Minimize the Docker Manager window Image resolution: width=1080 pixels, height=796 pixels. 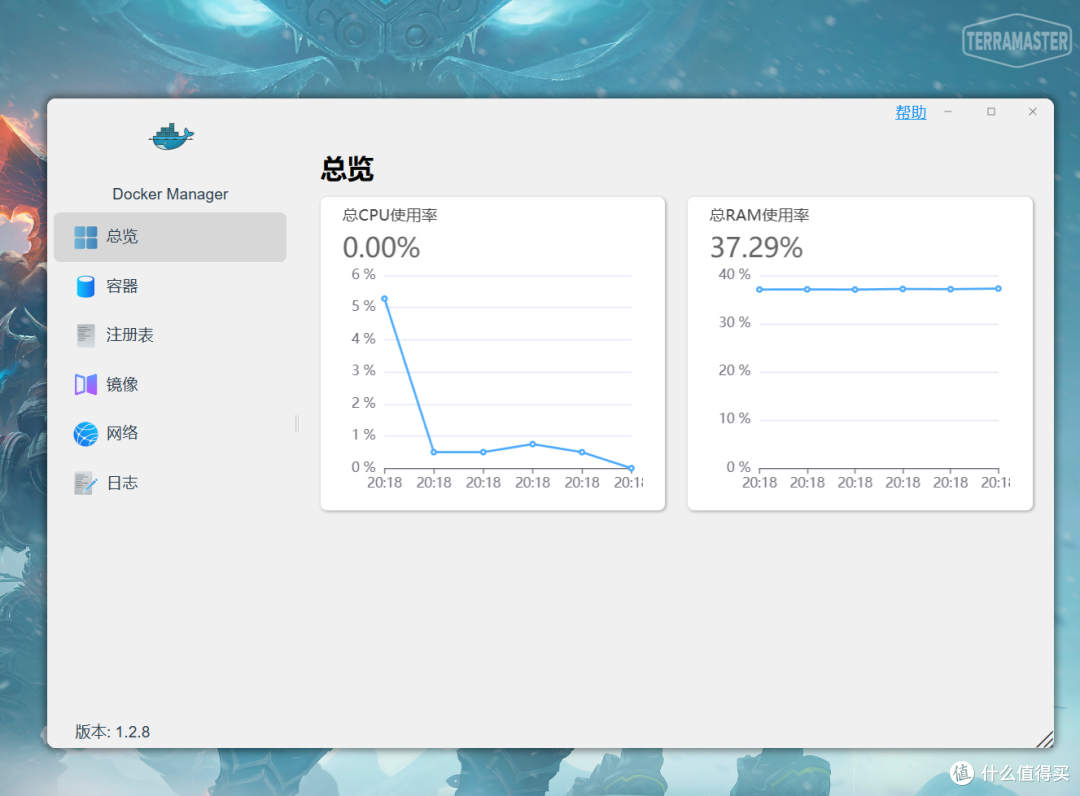click(948, 112)
